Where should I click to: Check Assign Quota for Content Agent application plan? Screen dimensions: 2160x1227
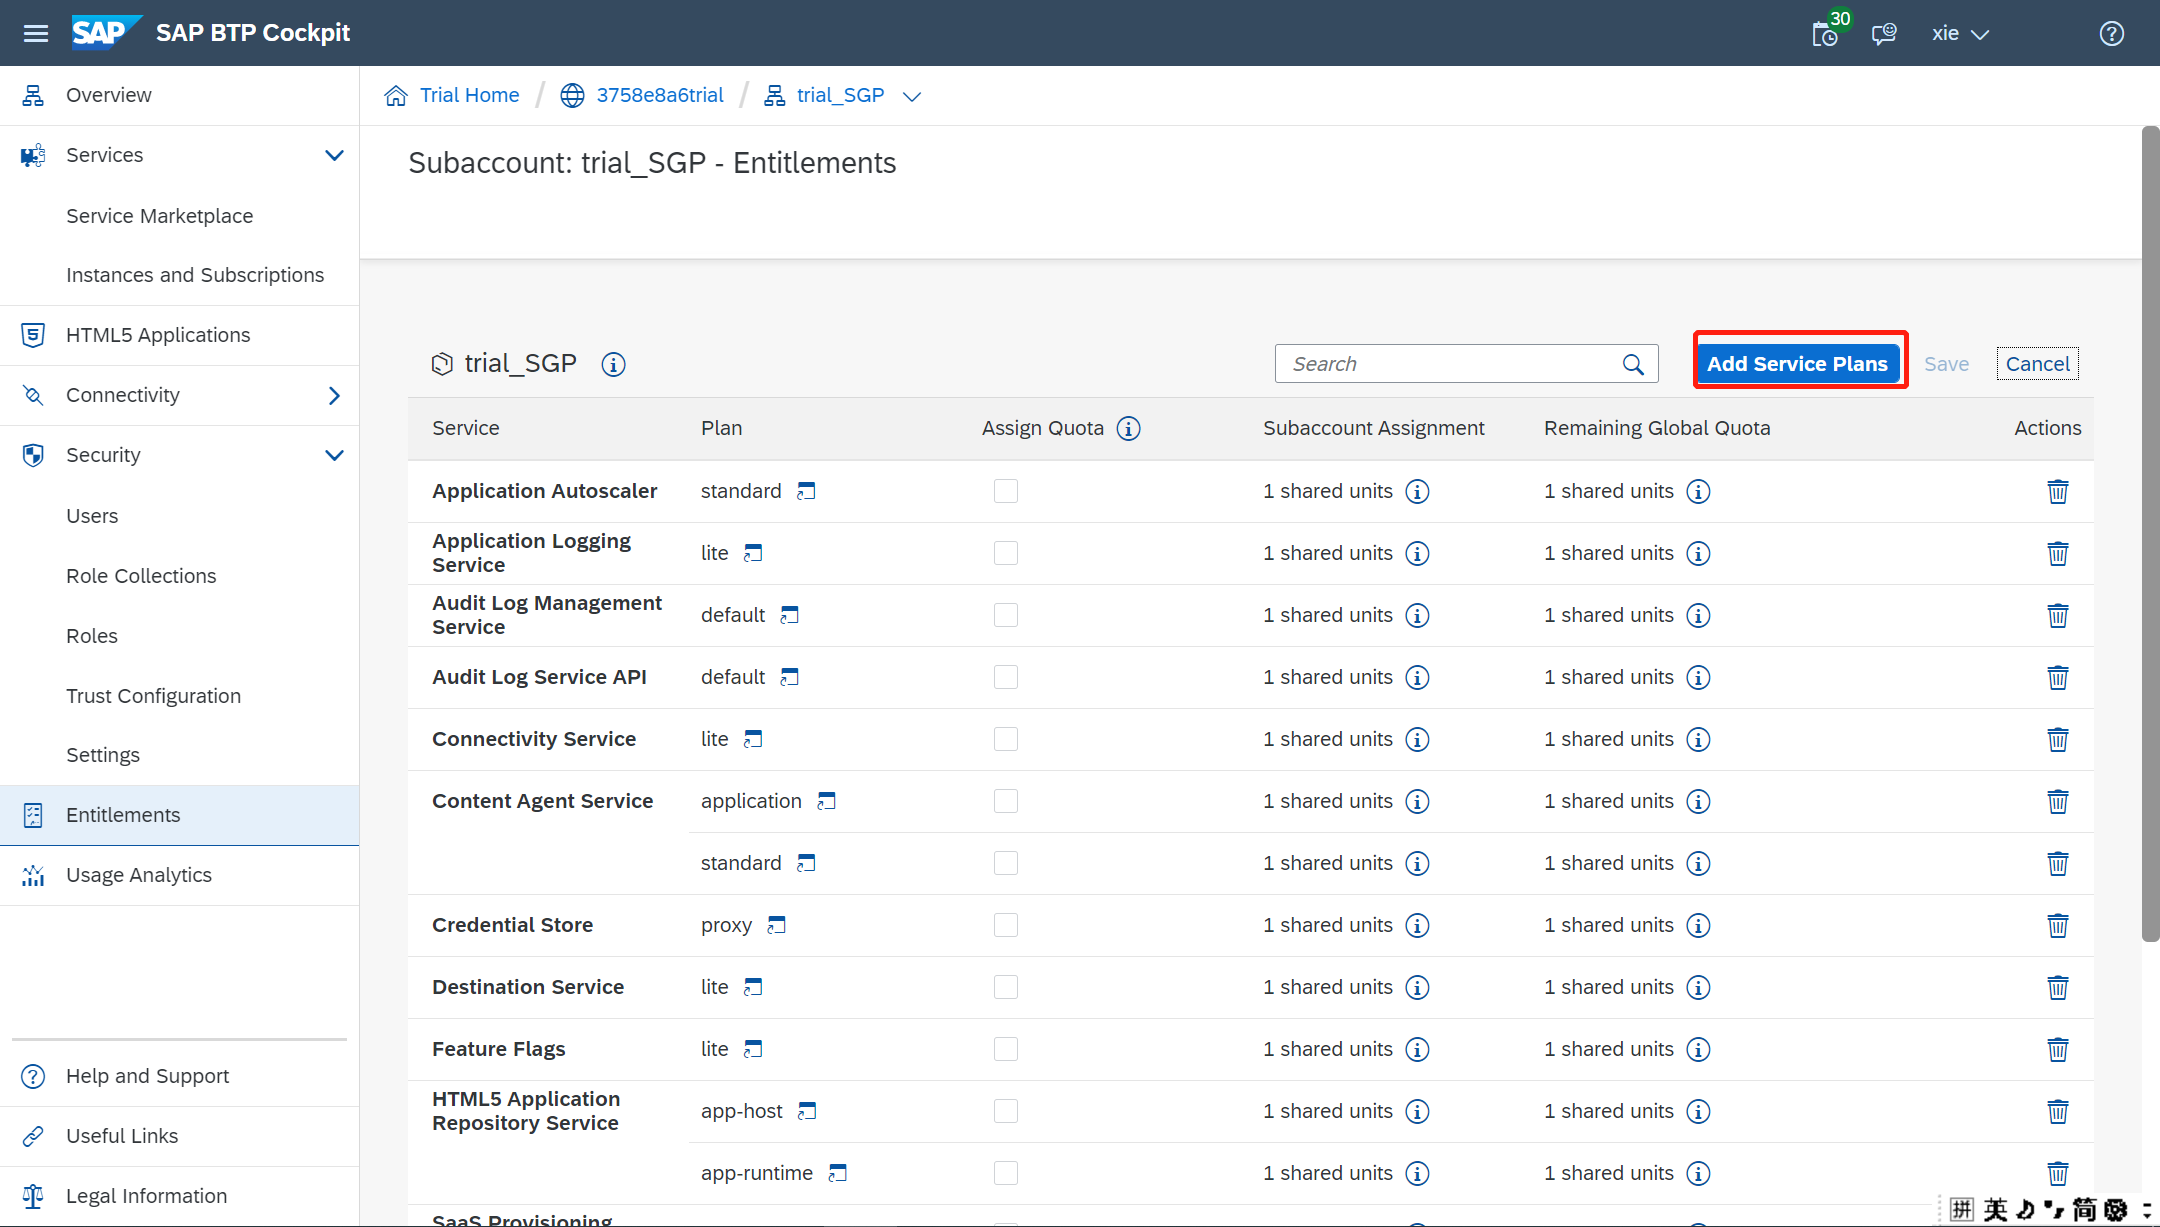point(1006,801)
